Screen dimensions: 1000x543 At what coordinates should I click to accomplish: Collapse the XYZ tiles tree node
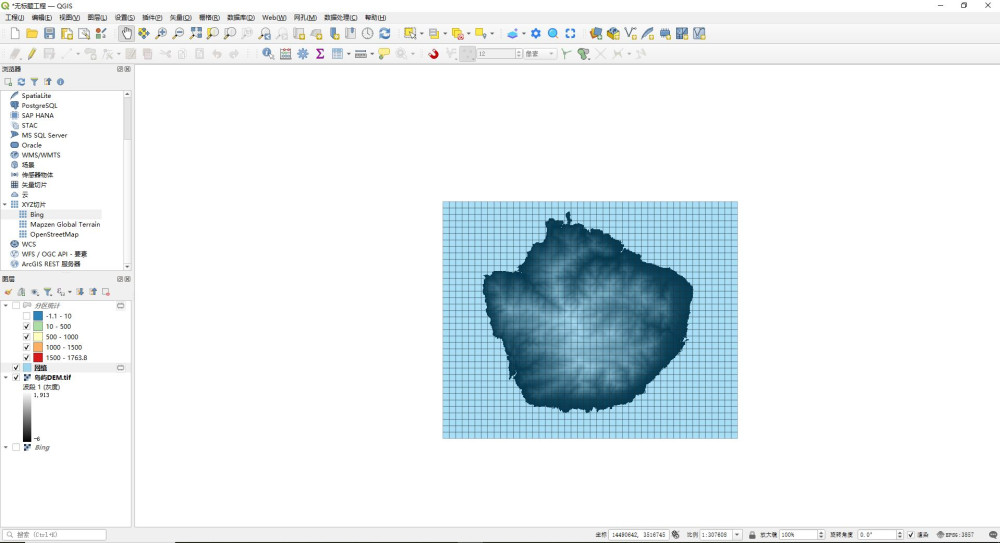click(x=5, y=205)
